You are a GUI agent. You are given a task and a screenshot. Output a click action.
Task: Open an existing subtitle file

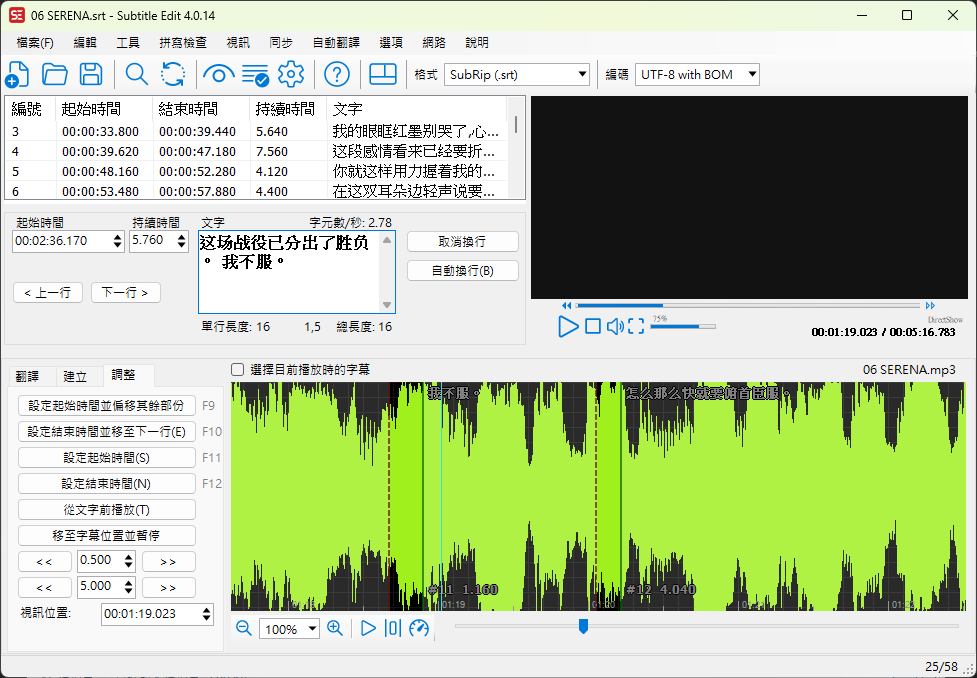click(55, 74)
